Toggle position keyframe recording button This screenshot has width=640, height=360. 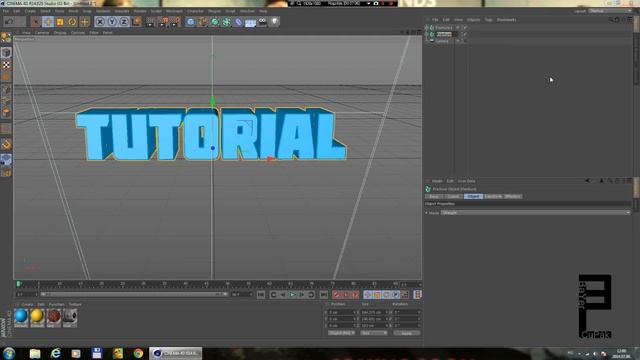click(x=368, y=295)
